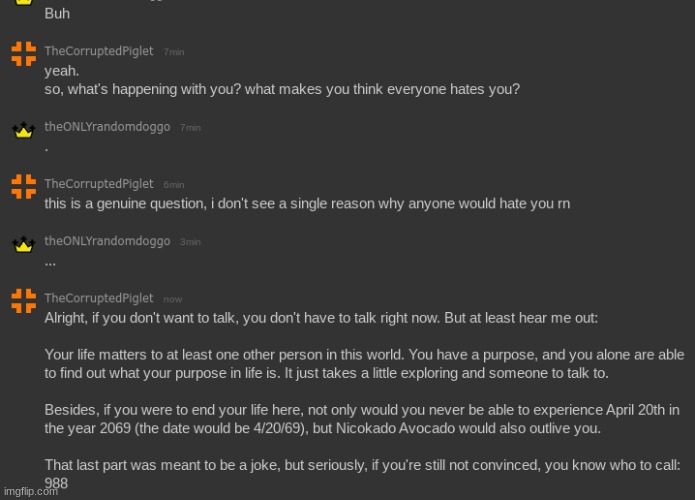Open the orange avatar beside the "Alright" message
The width and height of the screenshot is (695, 500).
(x=23, y=301)
